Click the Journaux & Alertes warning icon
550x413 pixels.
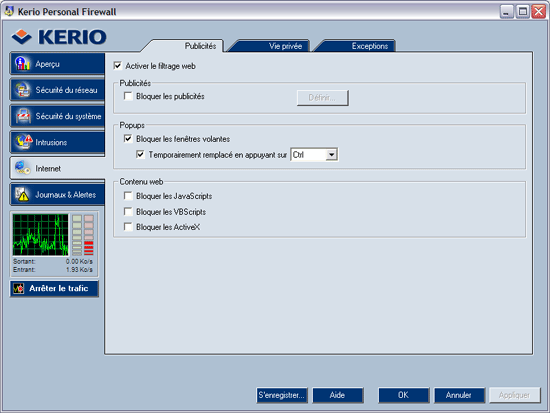click(22, 194)
